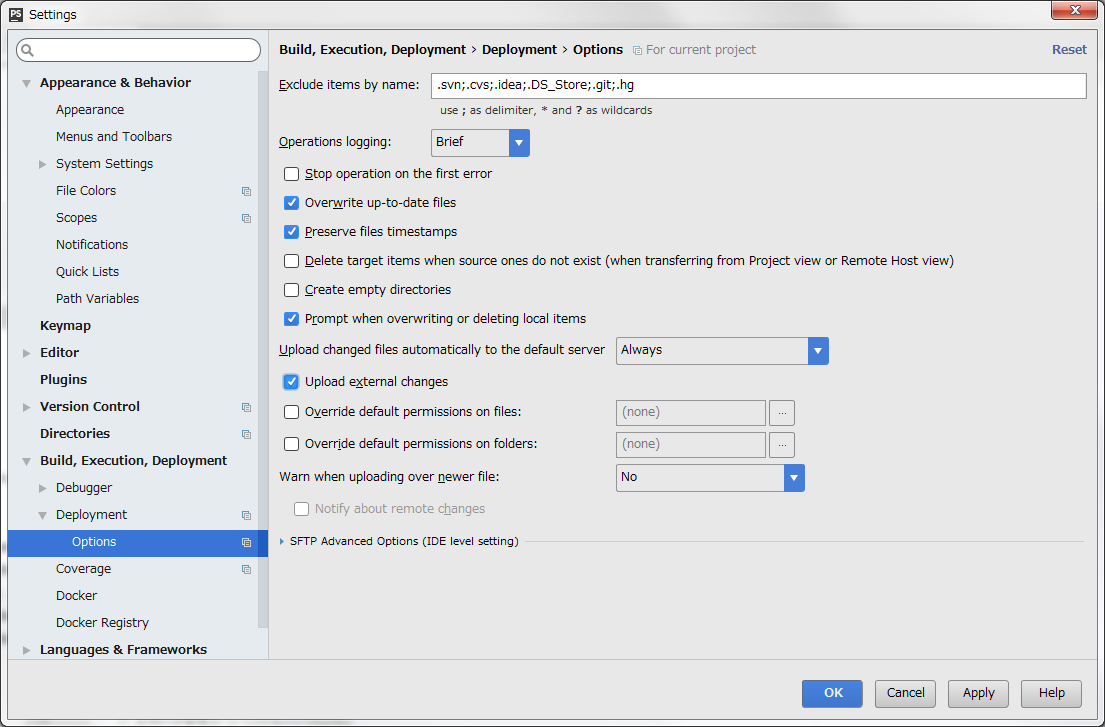The image size is (1105, 727).
Task: Click the project-level icon beside File Colors
Action: (246, 191)
